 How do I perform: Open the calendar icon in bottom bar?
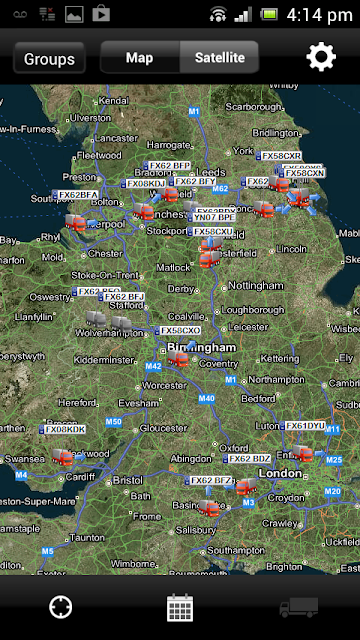[x=180, y=607]
